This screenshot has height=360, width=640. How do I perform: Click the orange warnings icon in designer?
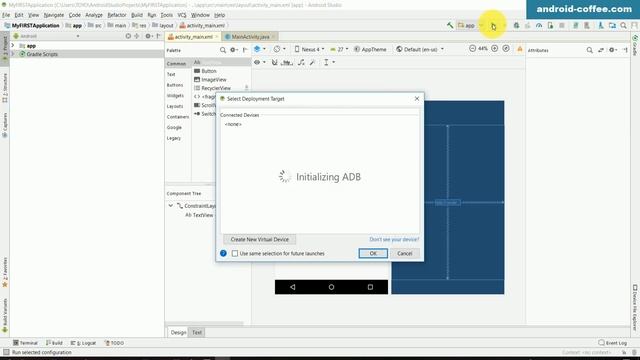tap(520, 49)
